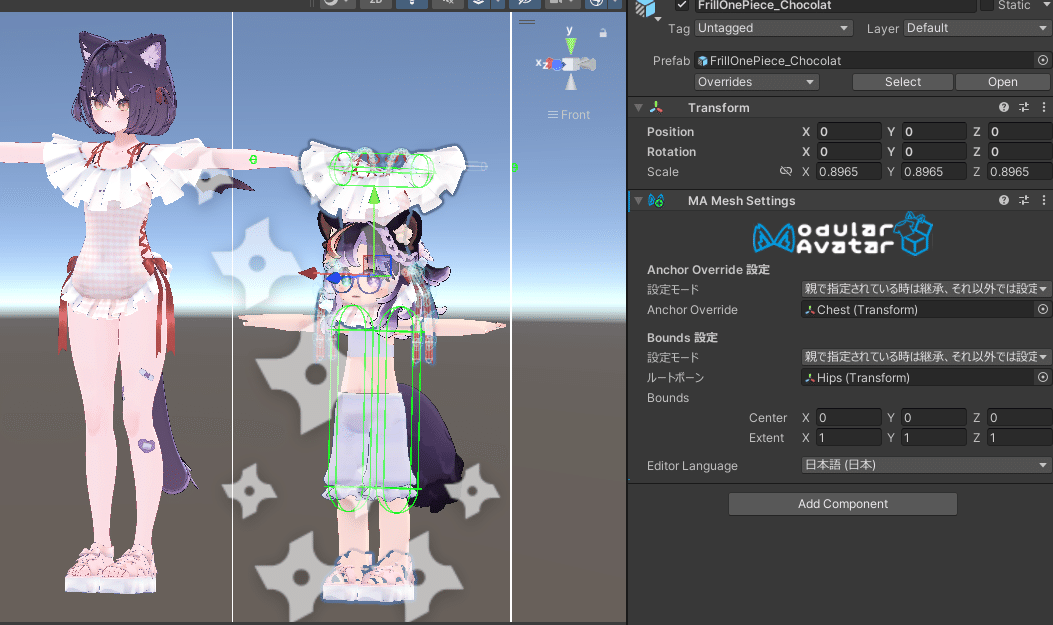Open the Editor Language dropdown 日本語
Screen dimensions: 1053x625
[x=925, y=465]
